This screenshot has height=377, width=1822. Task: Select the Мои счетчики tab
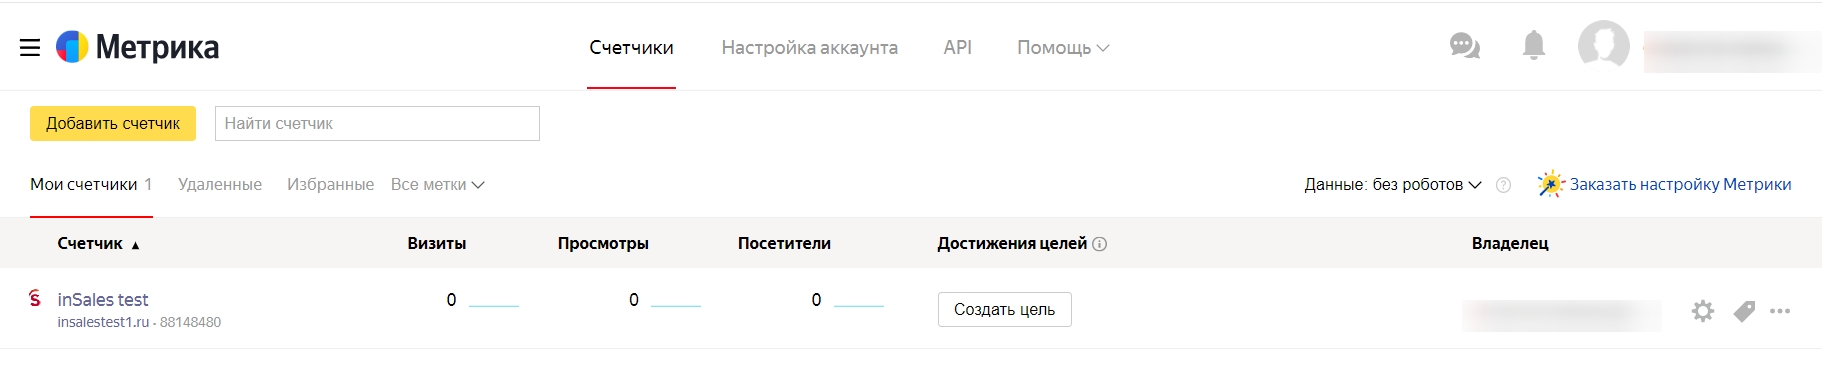click(x=91, y=184)
